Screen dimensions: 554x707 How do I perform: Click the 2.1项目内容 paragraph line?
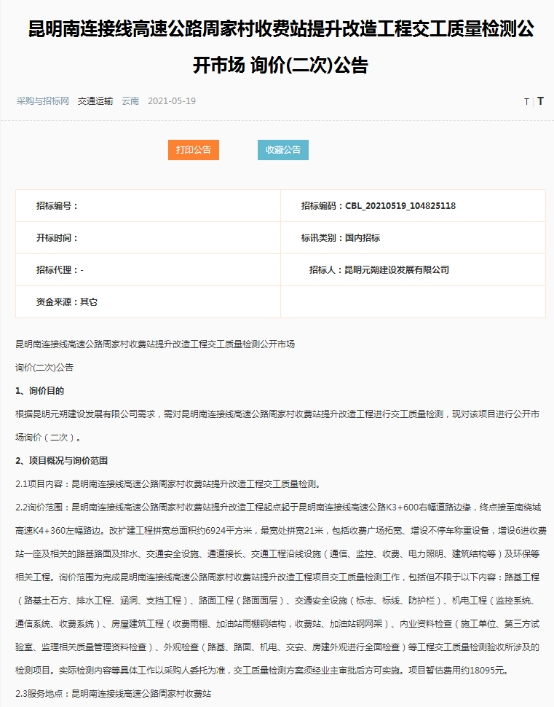[168, 484]
